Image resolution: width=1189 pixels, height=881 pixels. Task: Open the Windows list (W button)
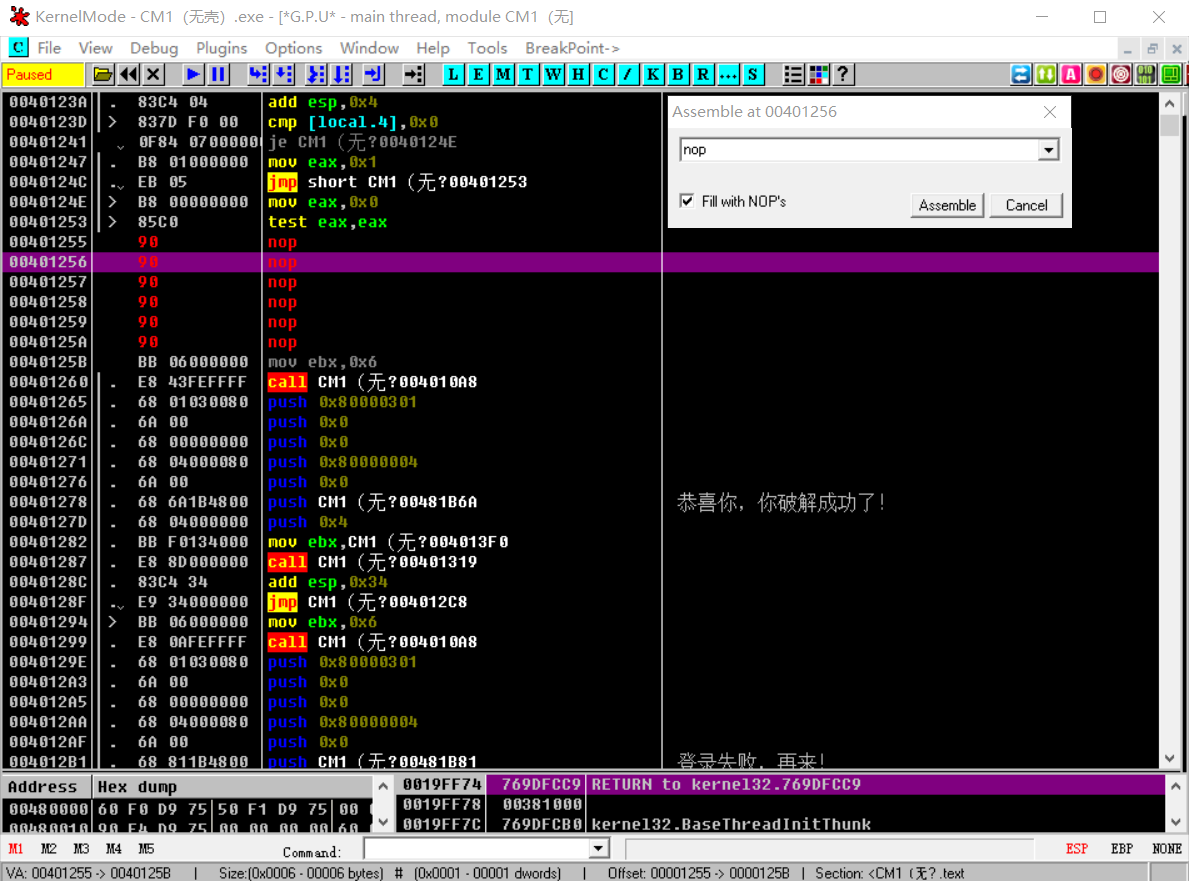[x=553, y=74]
